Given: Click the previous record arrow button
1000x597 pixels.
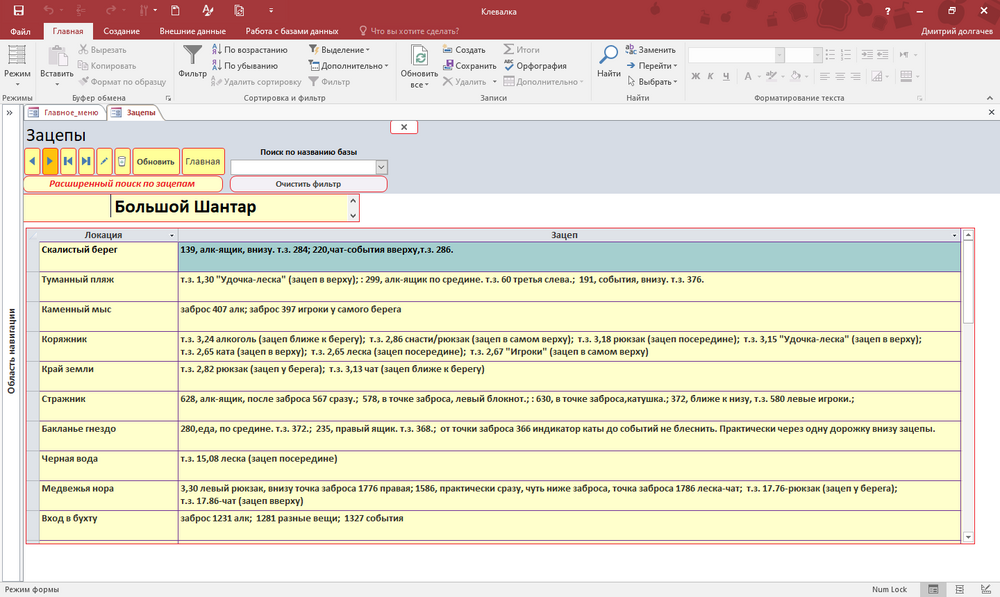Looking at the screenshot, I should coord(33,161).
